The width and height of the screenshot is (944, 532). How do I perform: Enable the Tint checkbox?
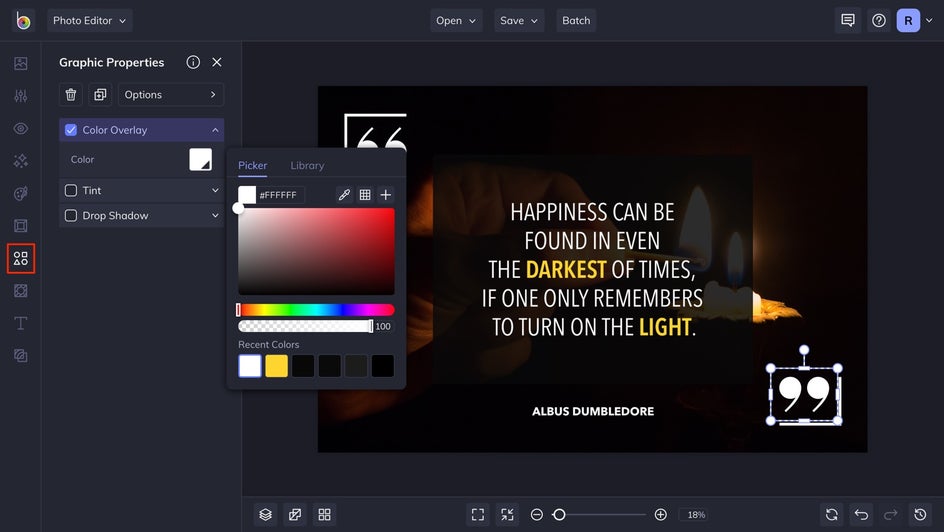pyautogui.click(x=71, y=190)
